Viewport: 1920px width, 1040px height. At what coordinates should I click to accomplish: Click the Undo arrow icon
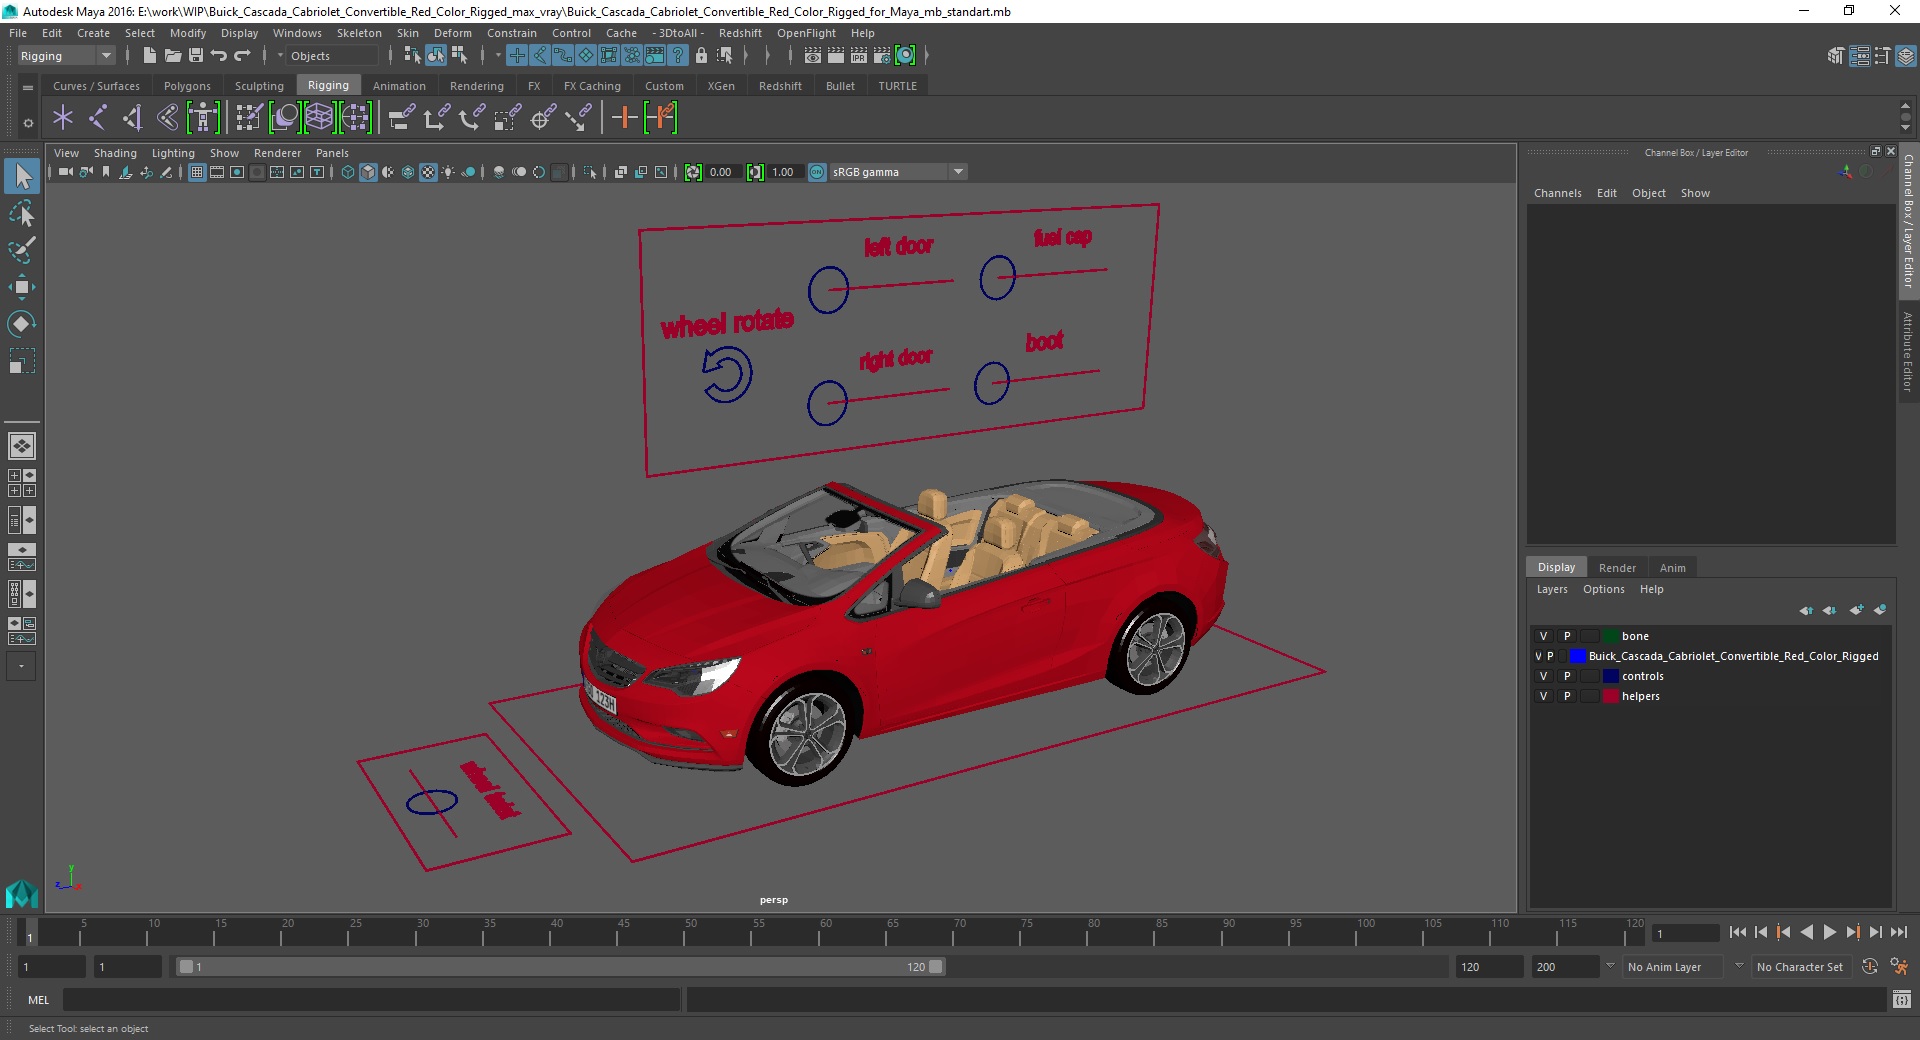point(219,56)
